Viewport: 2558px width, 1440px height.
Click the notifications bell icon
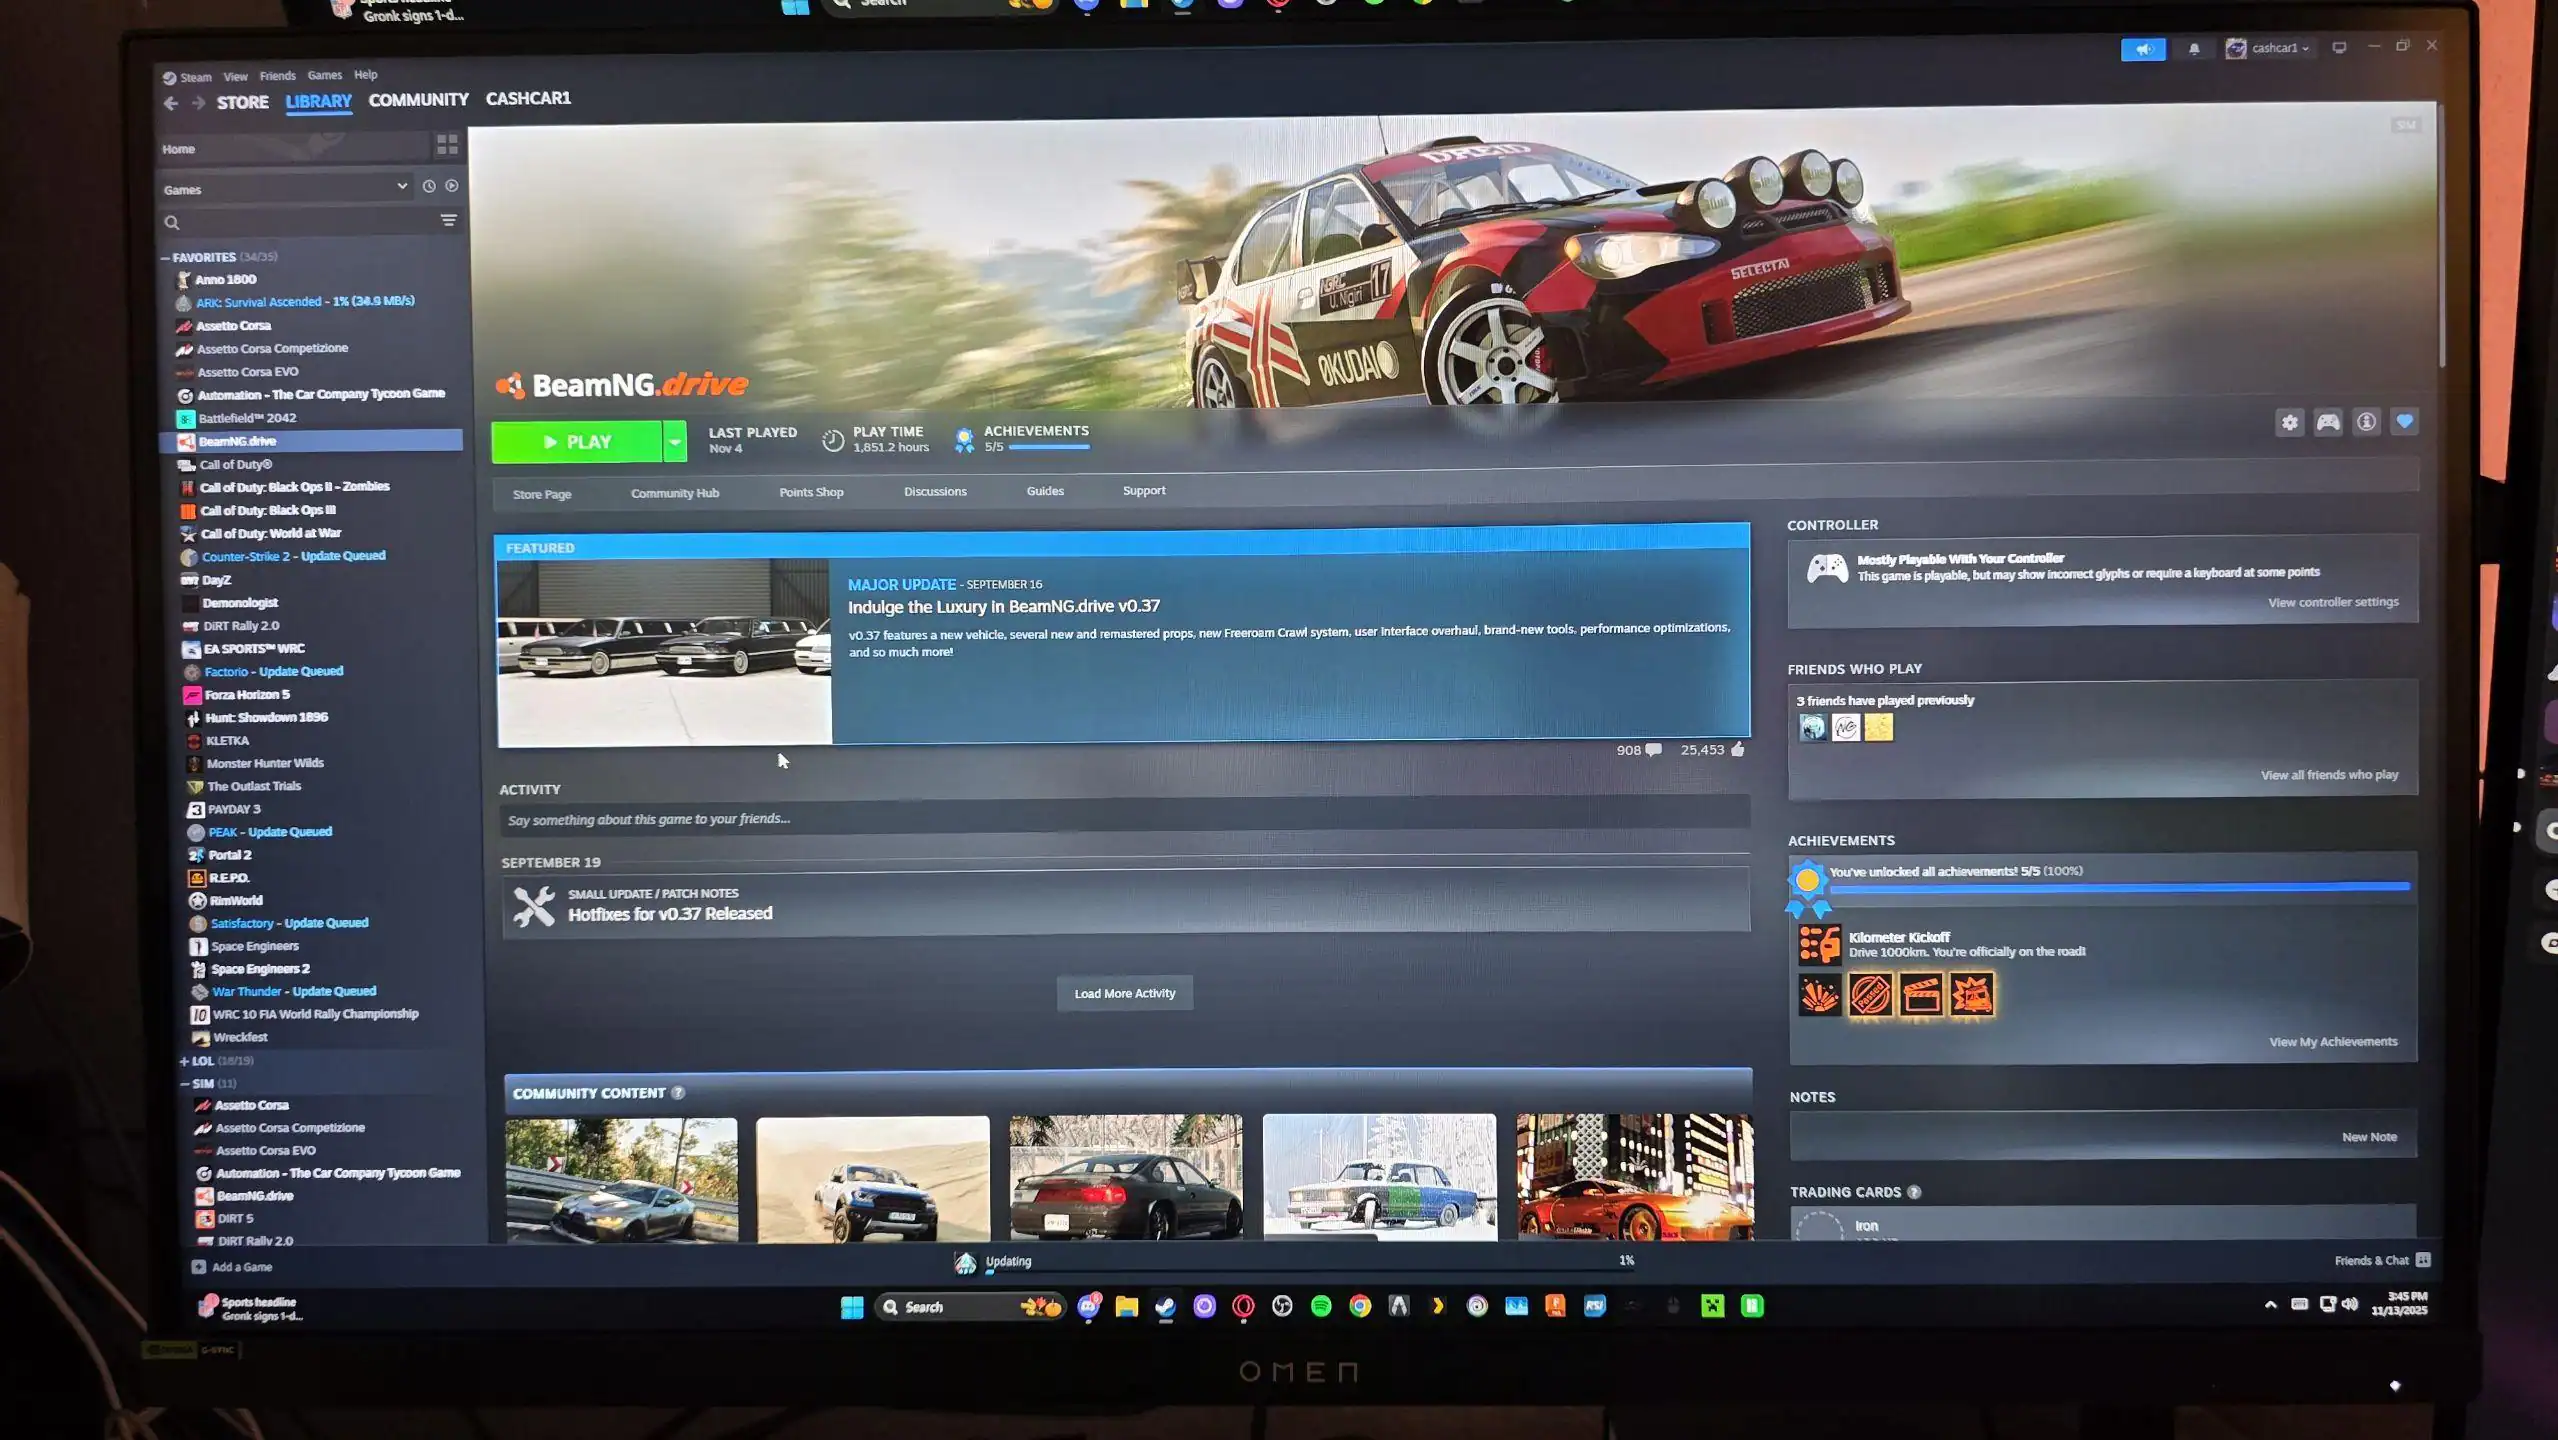[2193, 49]
